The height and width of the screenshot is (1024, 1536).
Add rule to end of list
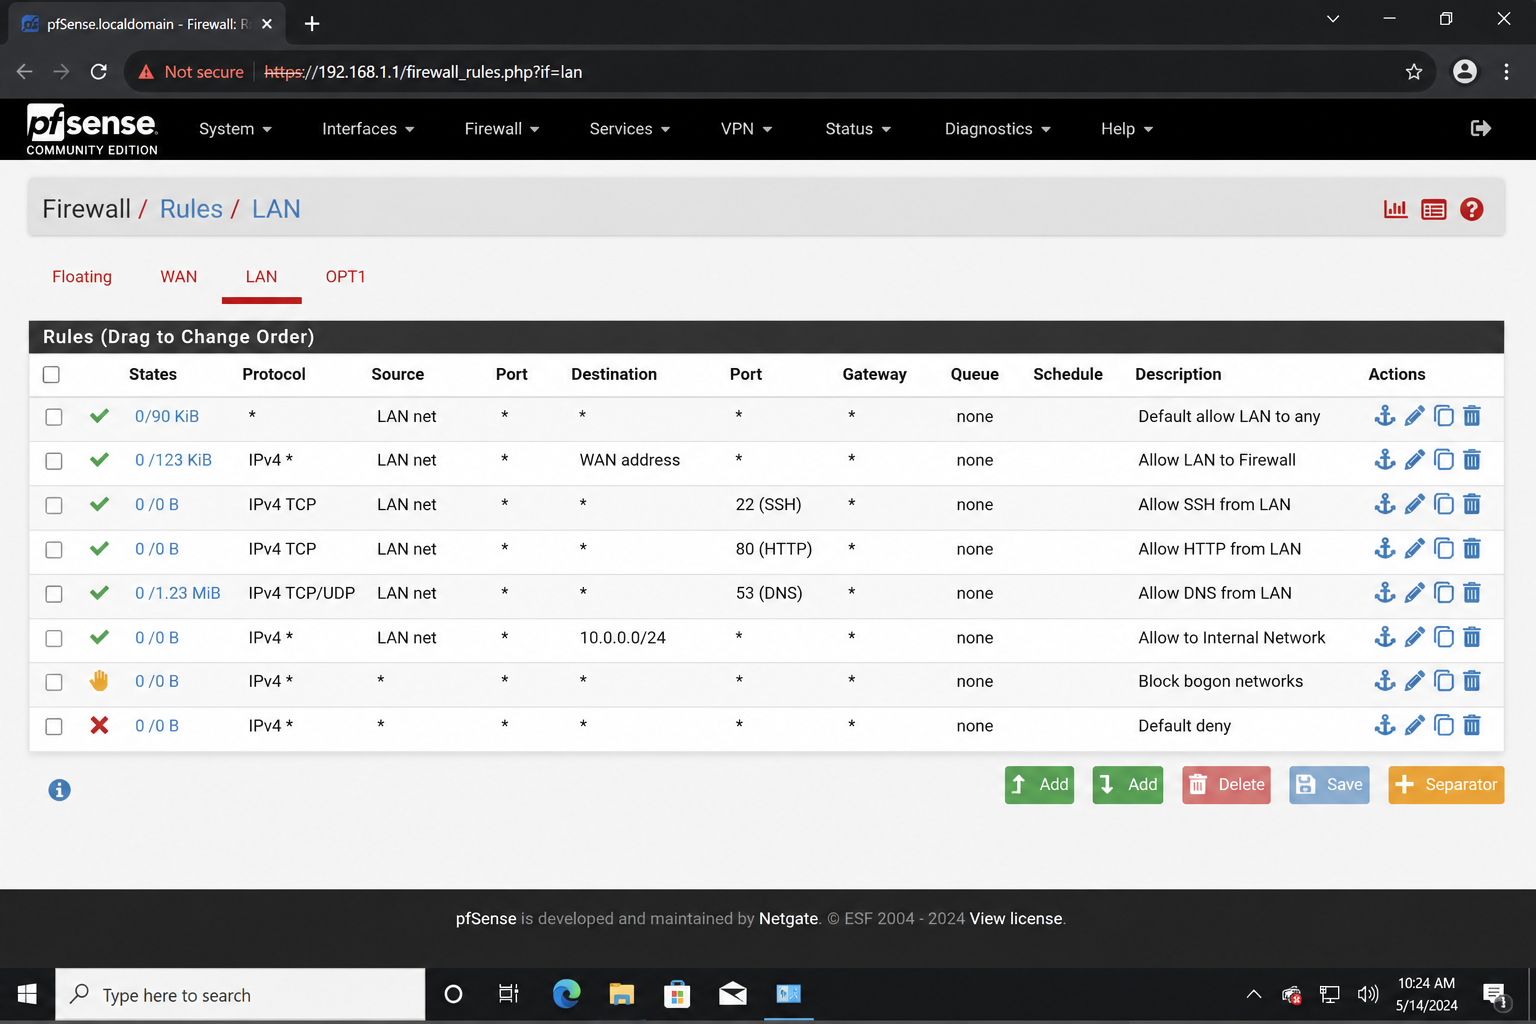coord(1128,785)
